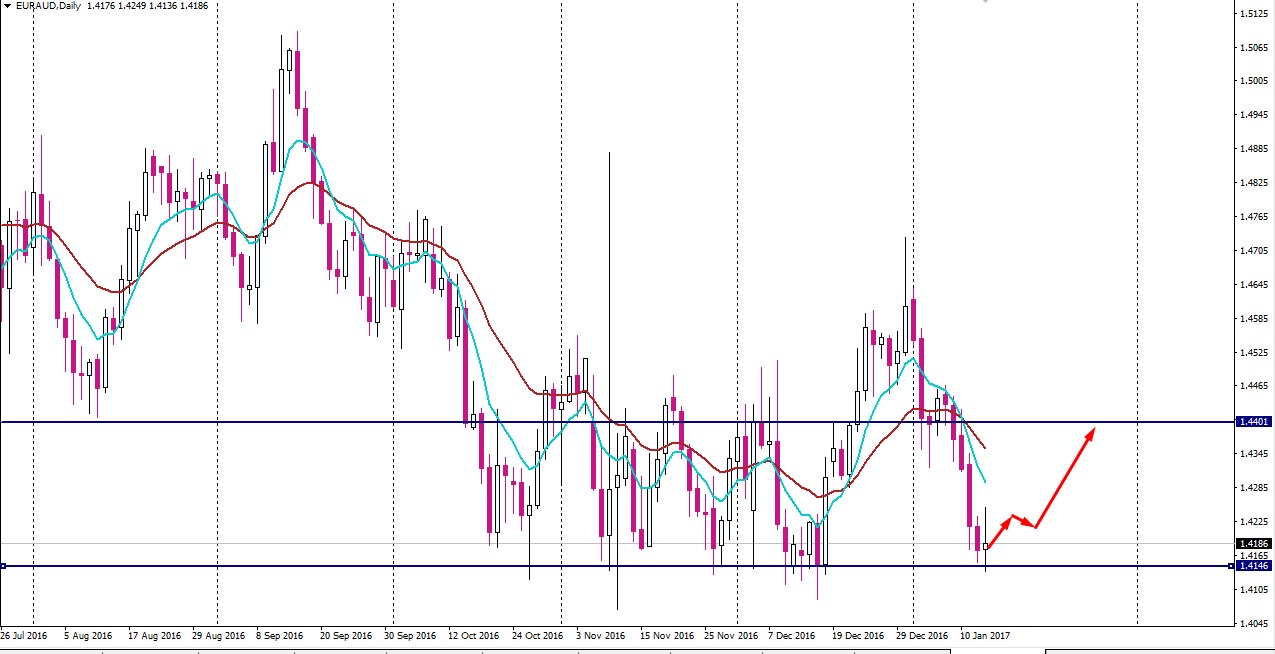Click the 26 Jul 2016 date label
Viewport: 1275px width, 654px height.
[24, 635]
